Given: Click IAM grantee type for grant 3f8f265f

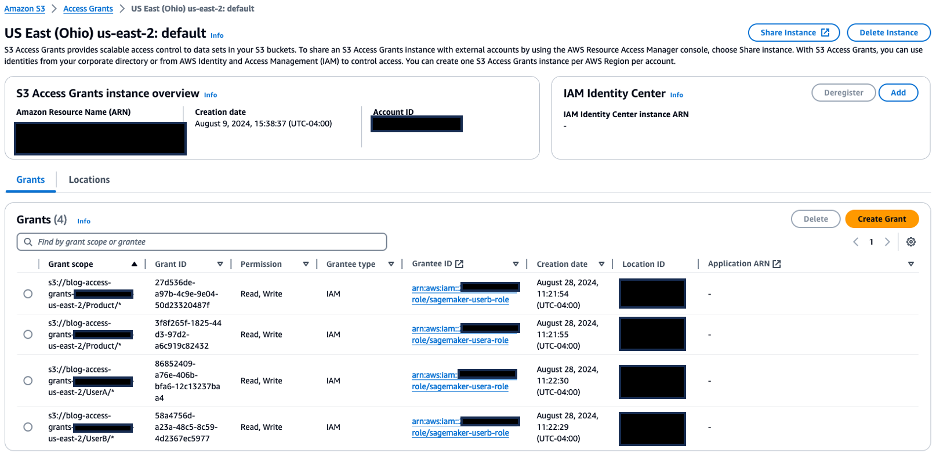Looking at the screenshot, I should click(333, 334).
